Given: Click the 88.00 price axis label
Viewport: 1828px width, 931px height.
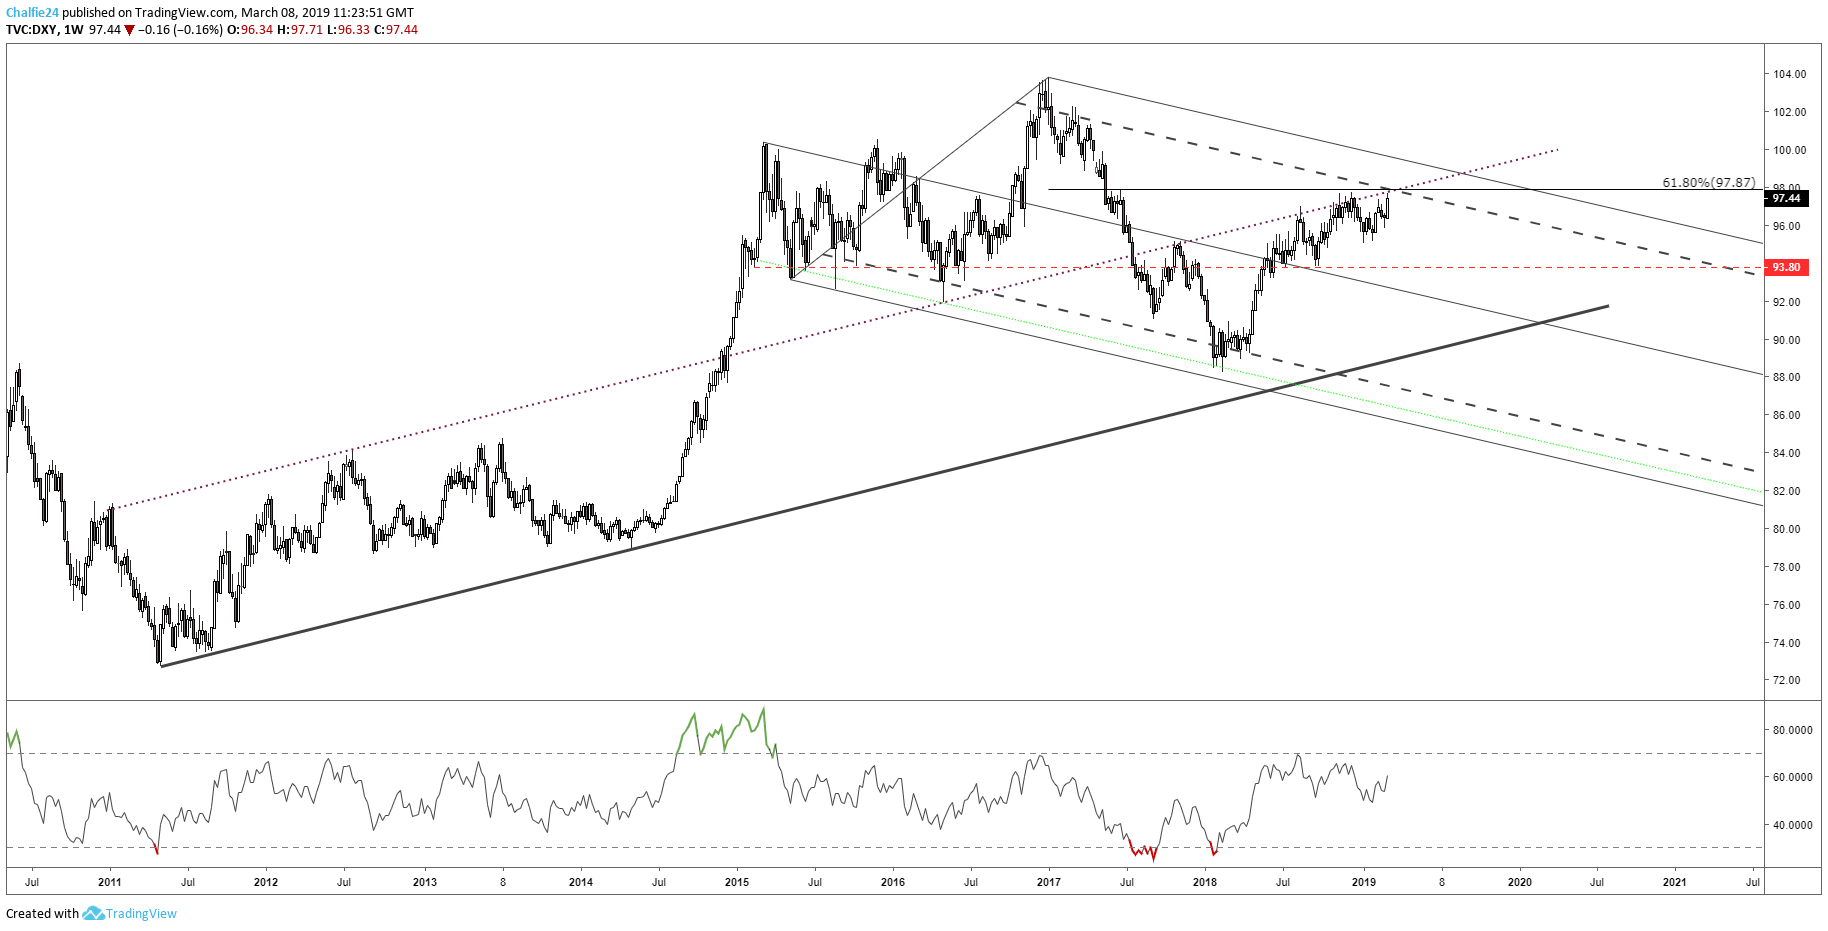Looking at the screenshot, I should (x=1786, y=377).
